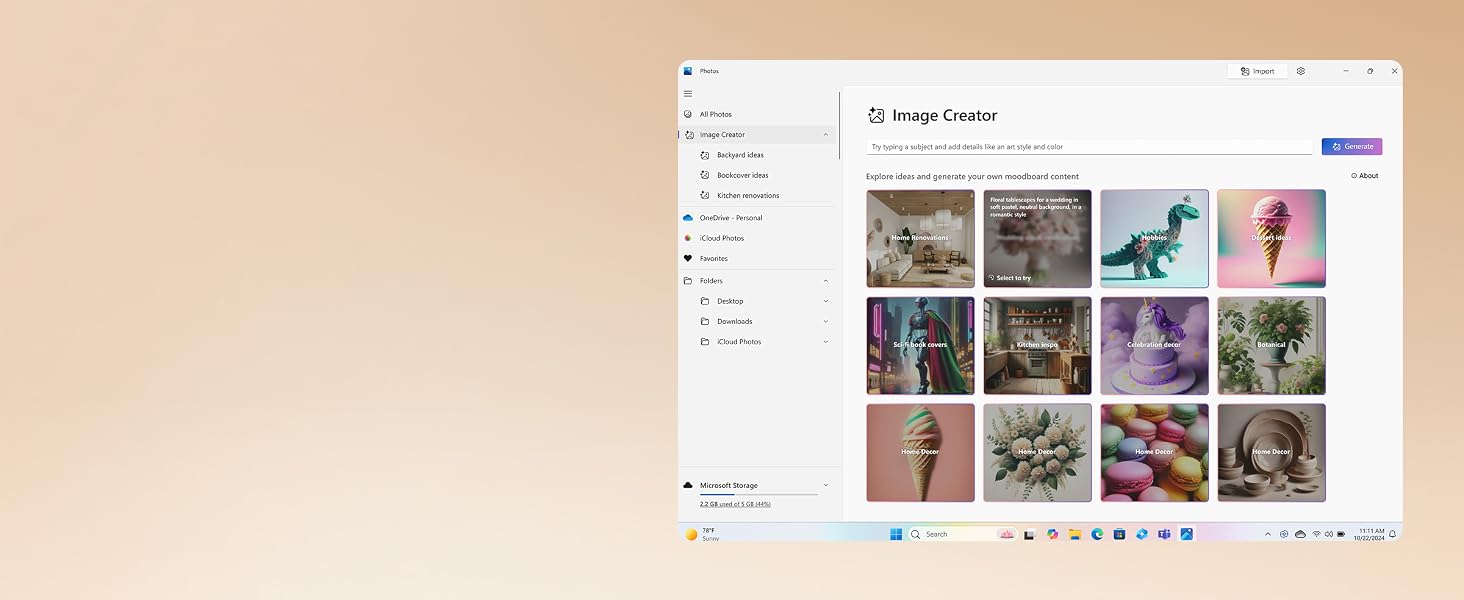The image size is (1464, 600).
Task: Select the Kitchen inspo tile
Action: 1037,346
